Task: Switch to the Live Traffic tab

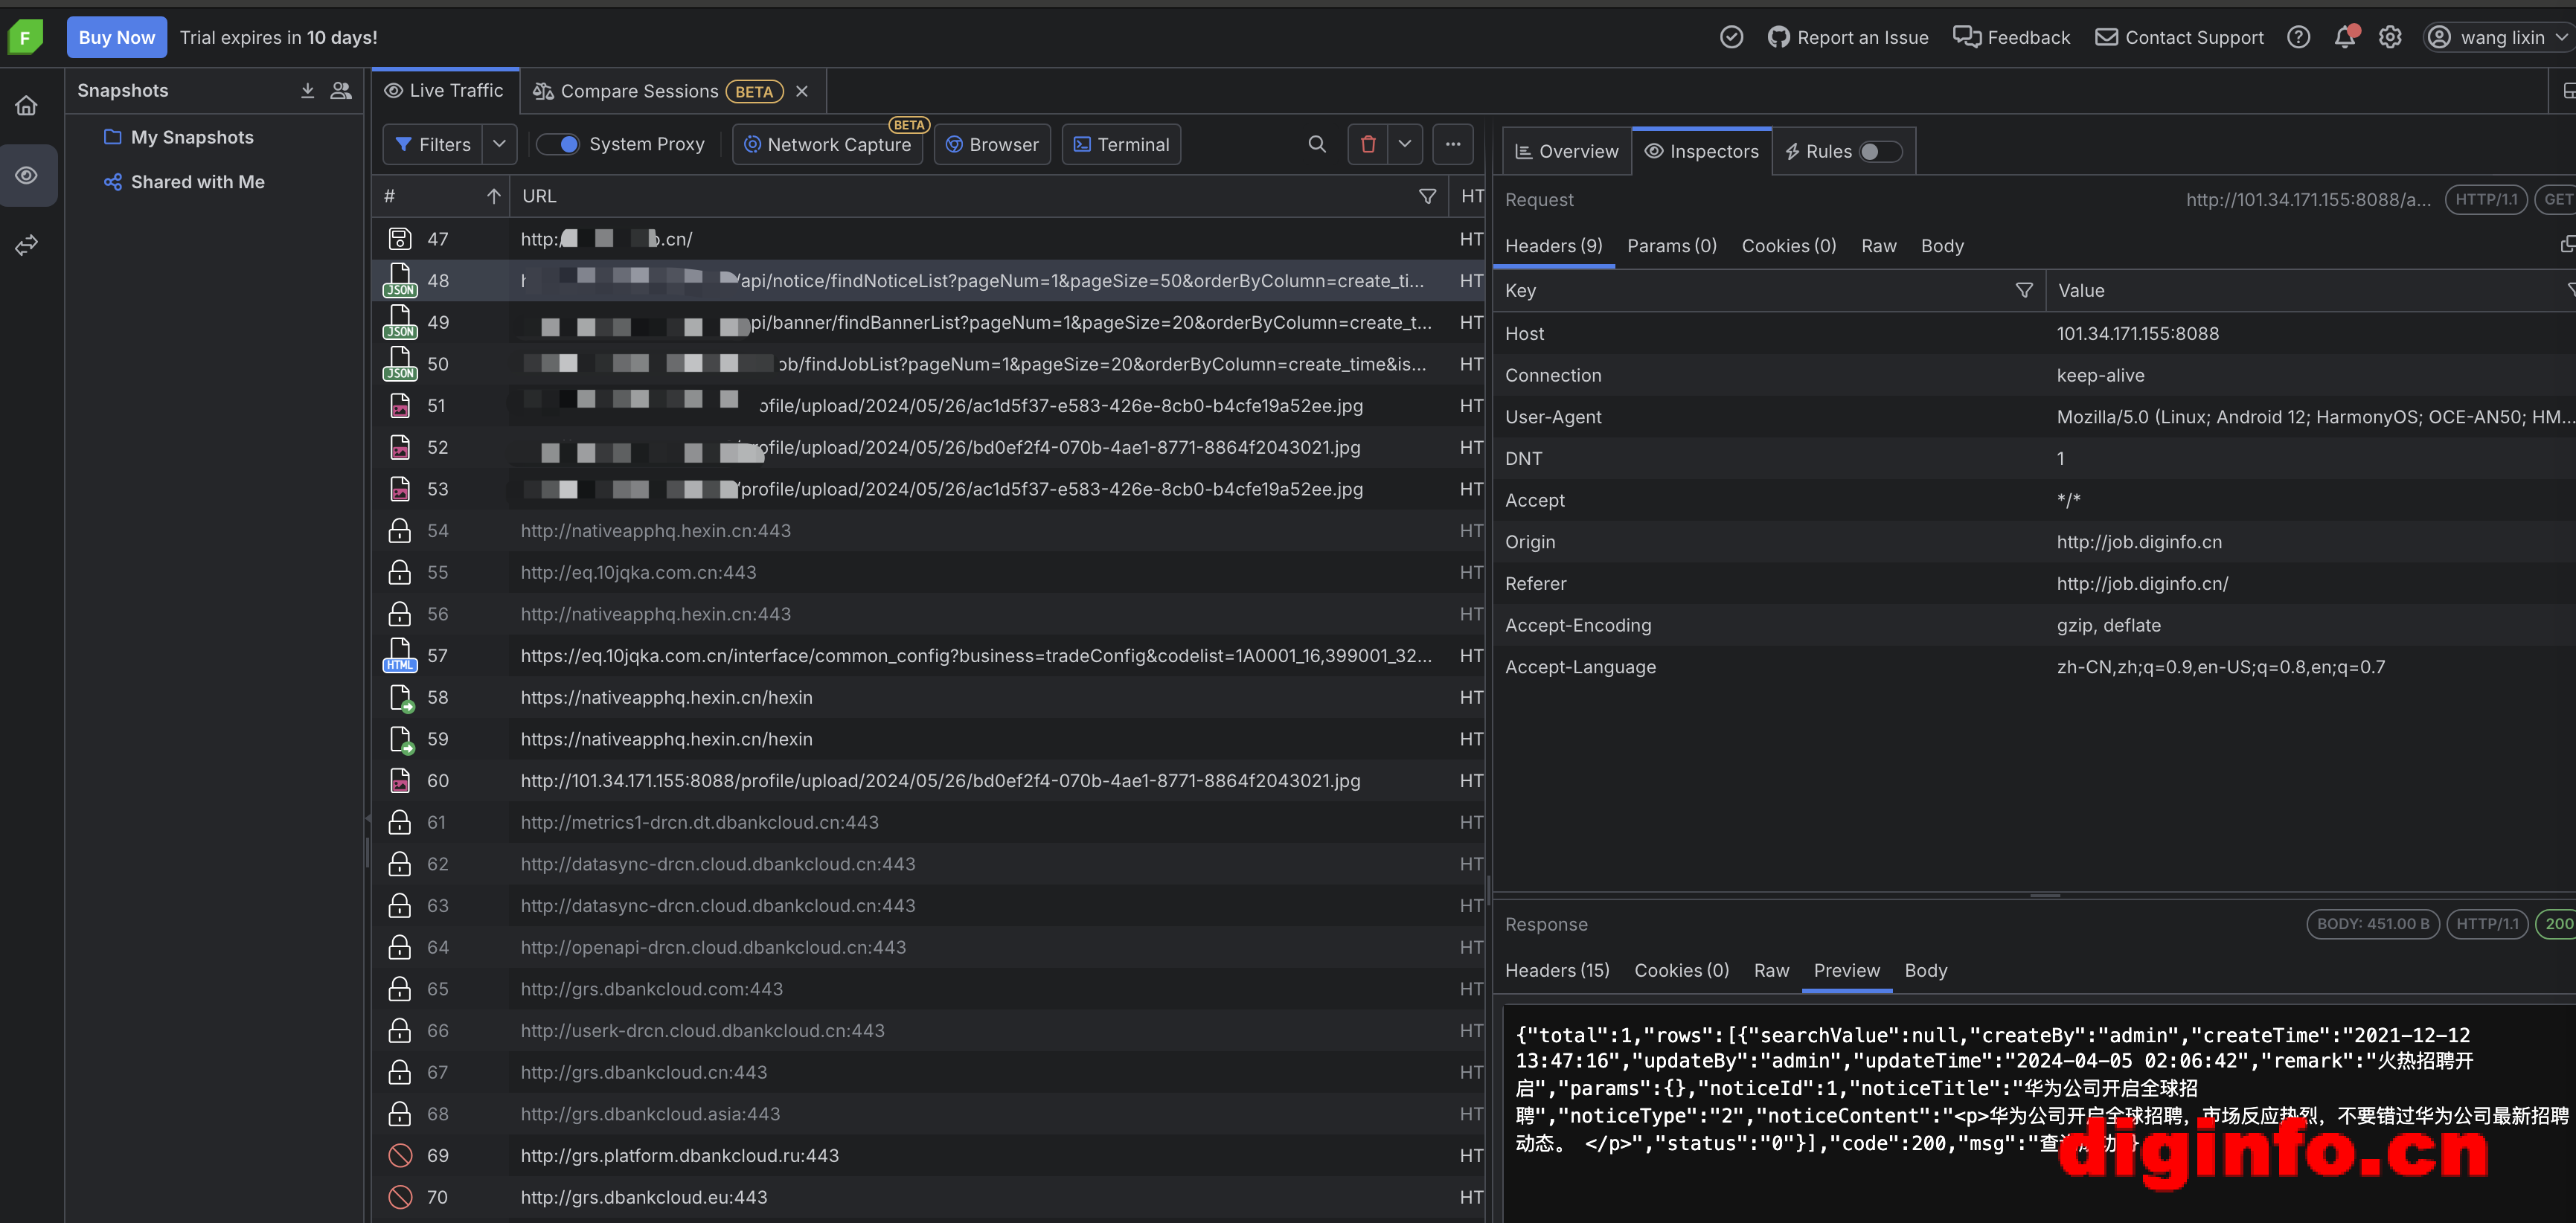Action: click(445, 91)
